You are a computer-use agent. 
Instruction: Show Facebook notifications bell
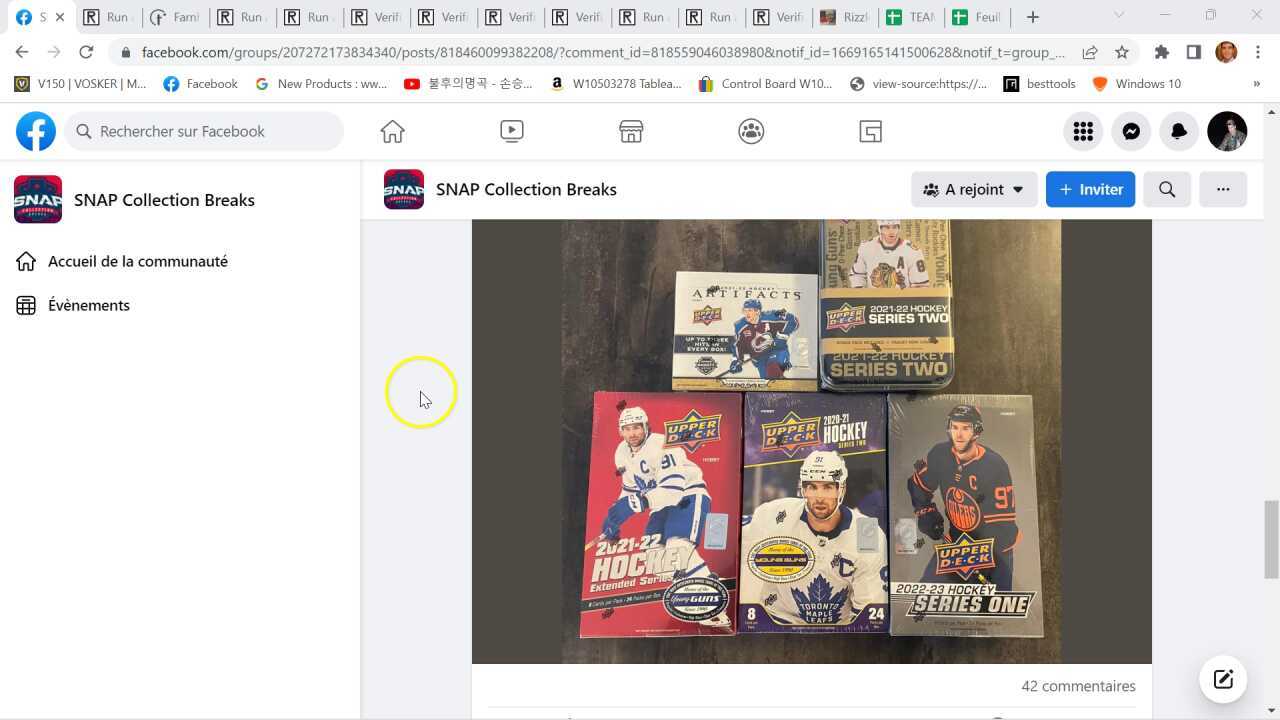[1179, 131]
